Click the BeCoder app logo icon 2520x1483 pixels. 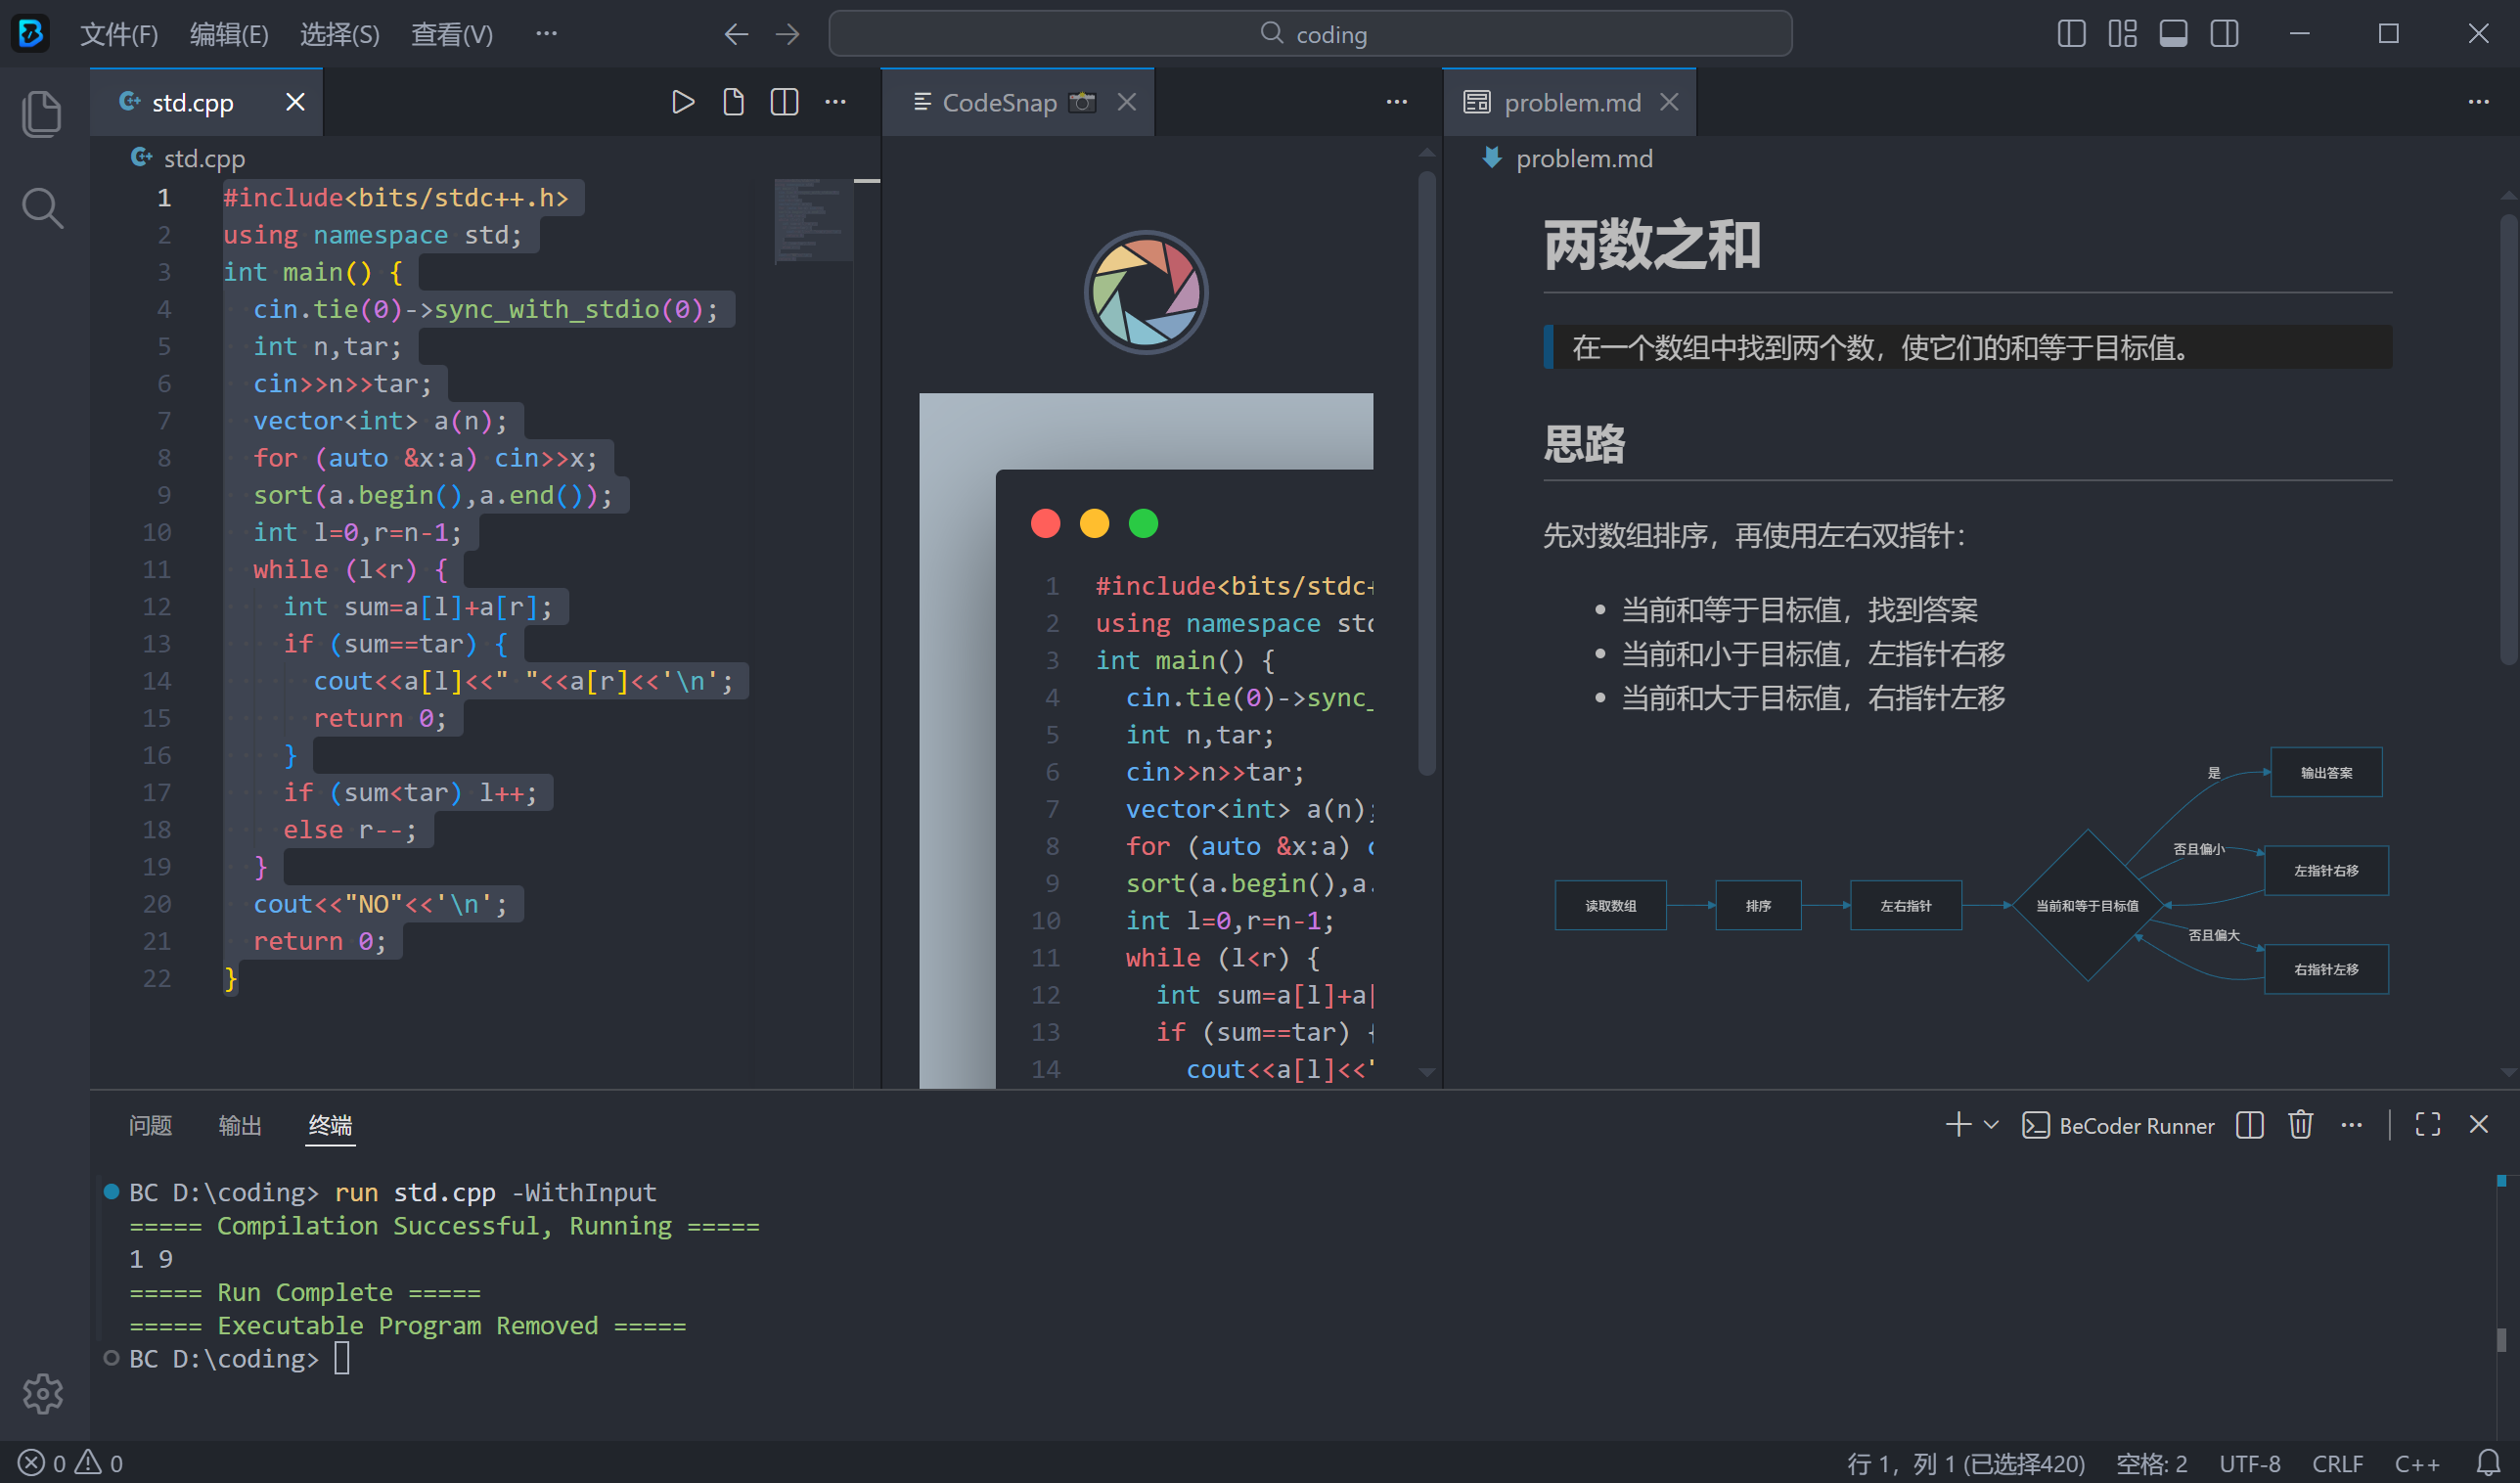[x=30, y=34]
